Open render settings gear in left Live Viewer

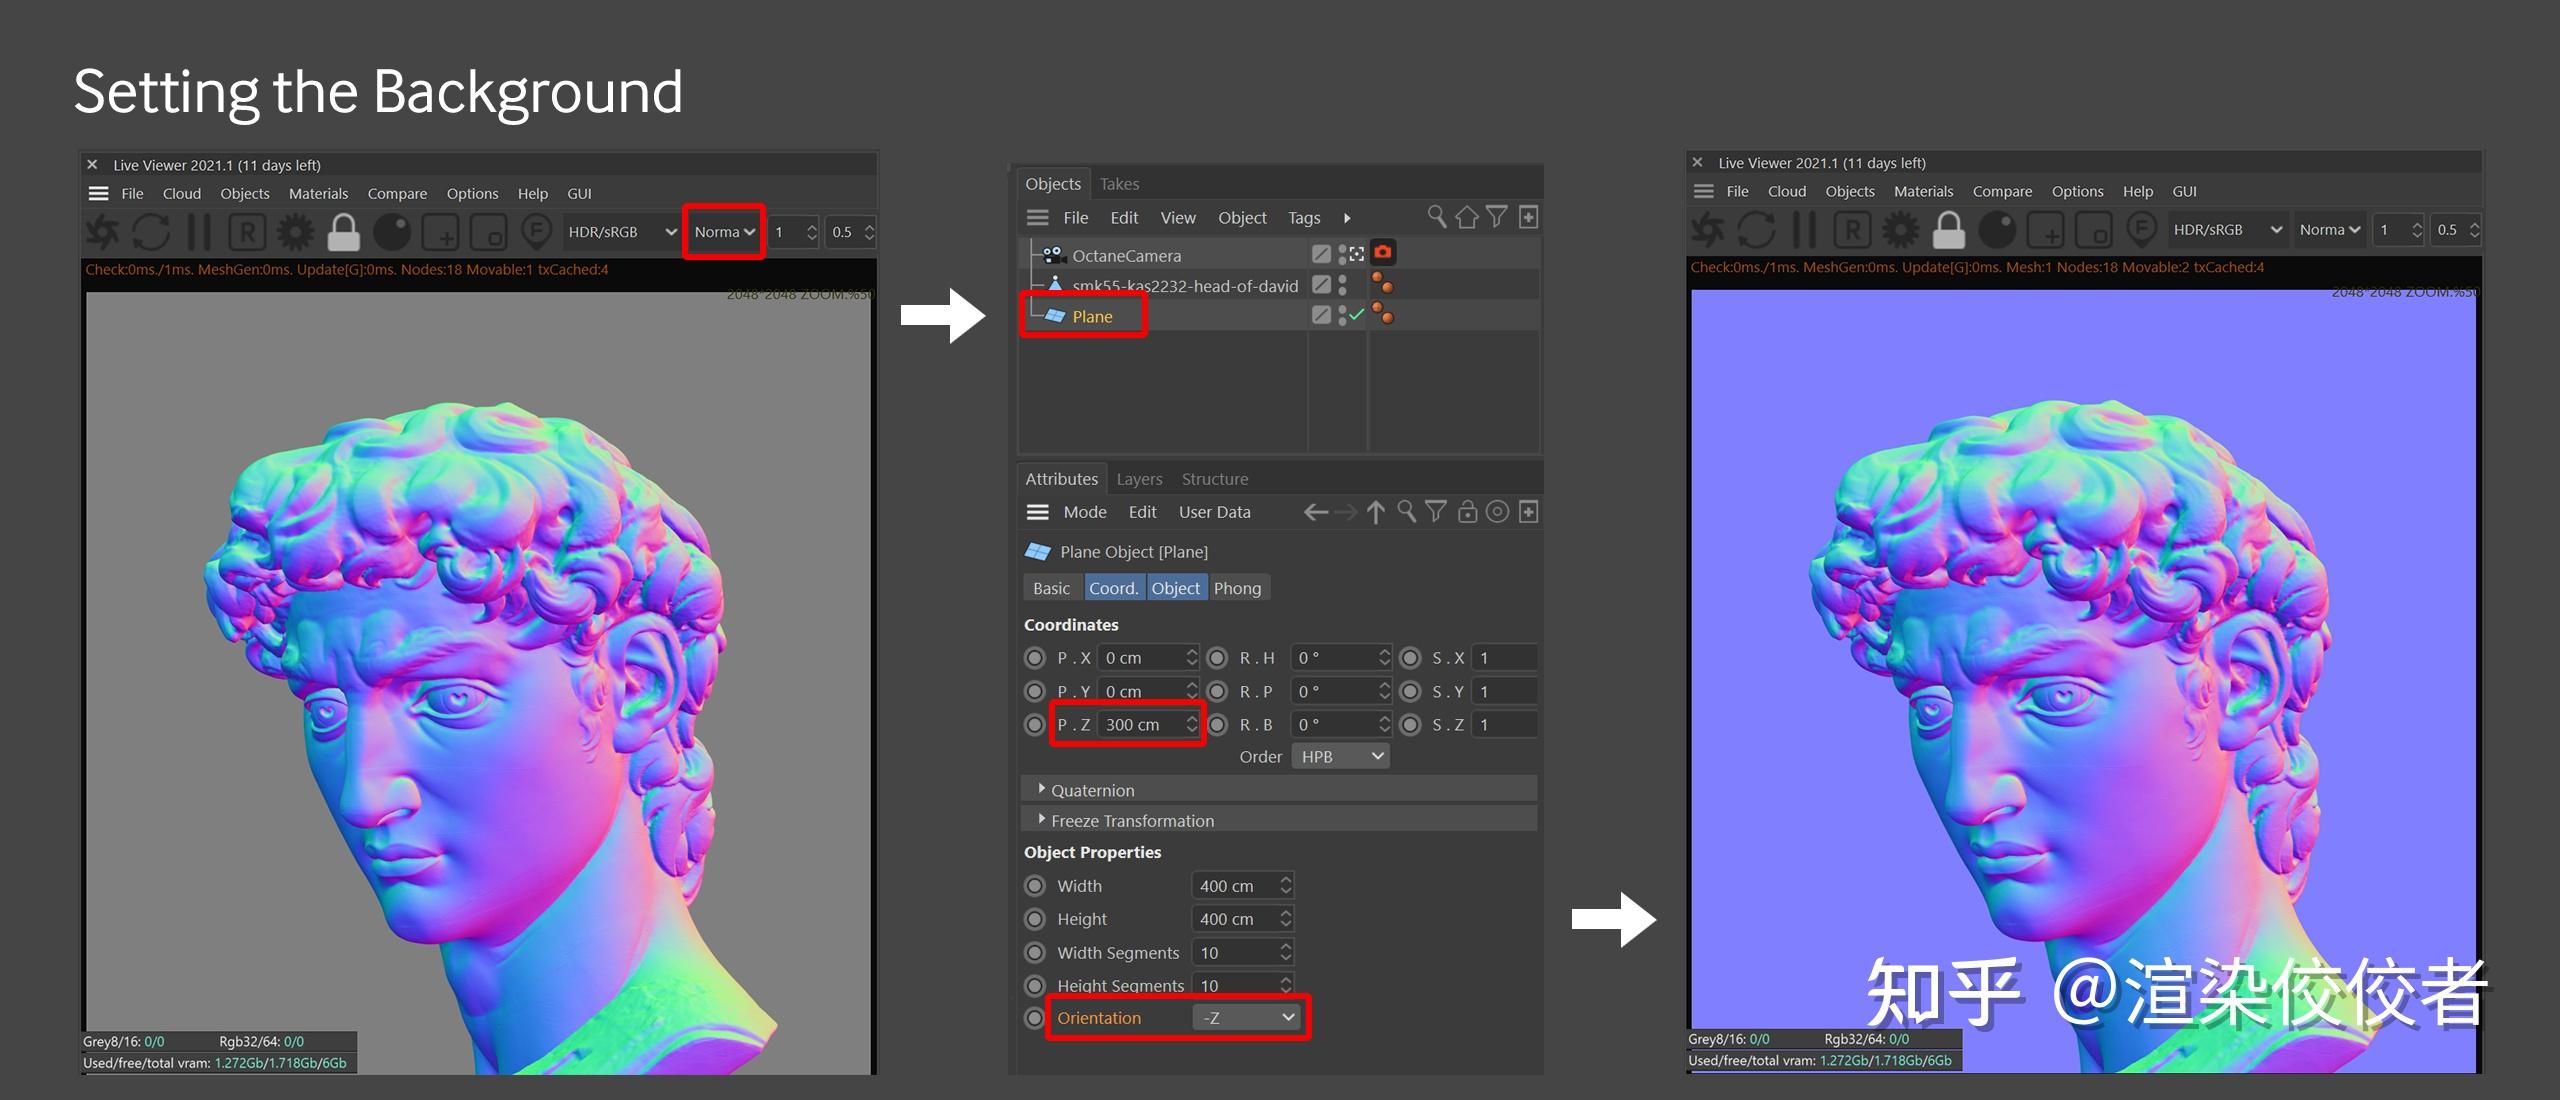(295, 232)
